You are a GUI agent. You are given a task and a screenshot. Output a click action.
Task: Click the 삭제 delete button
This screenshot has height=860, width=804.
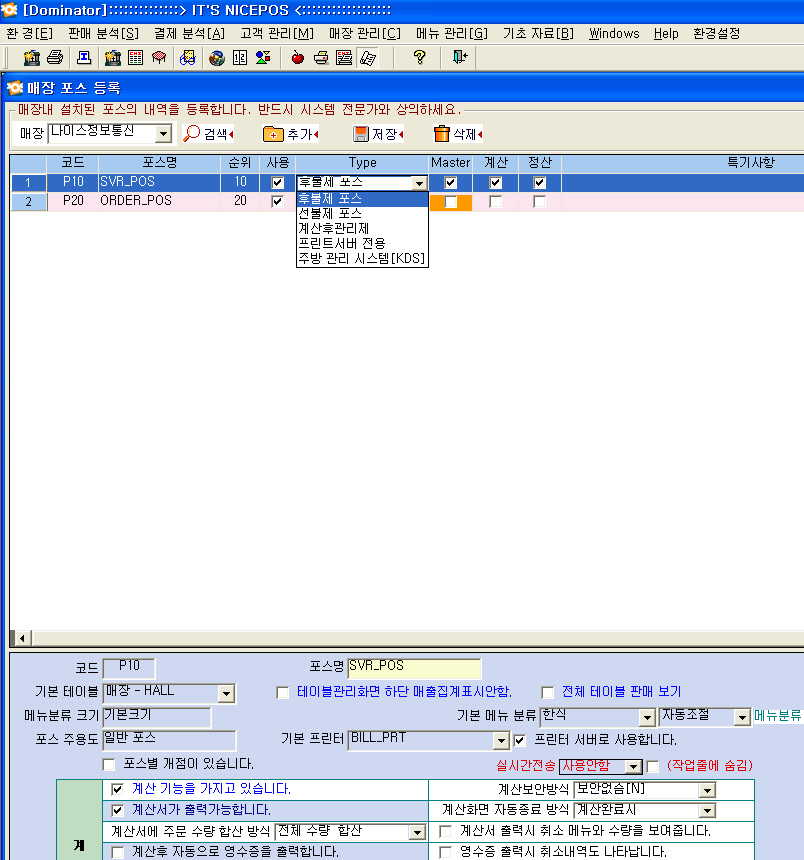coord(458,134)
